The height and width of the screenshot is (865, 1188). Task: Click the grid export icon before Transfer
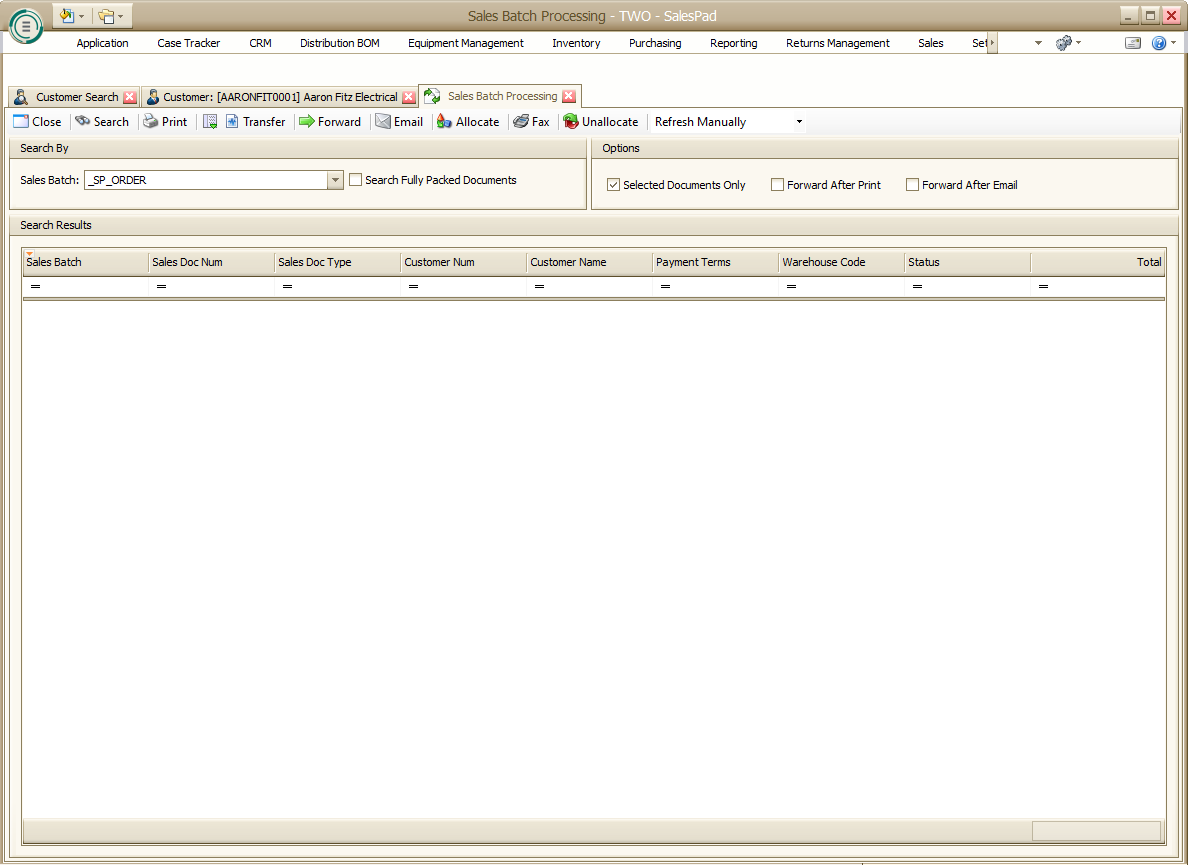[210, 122]
